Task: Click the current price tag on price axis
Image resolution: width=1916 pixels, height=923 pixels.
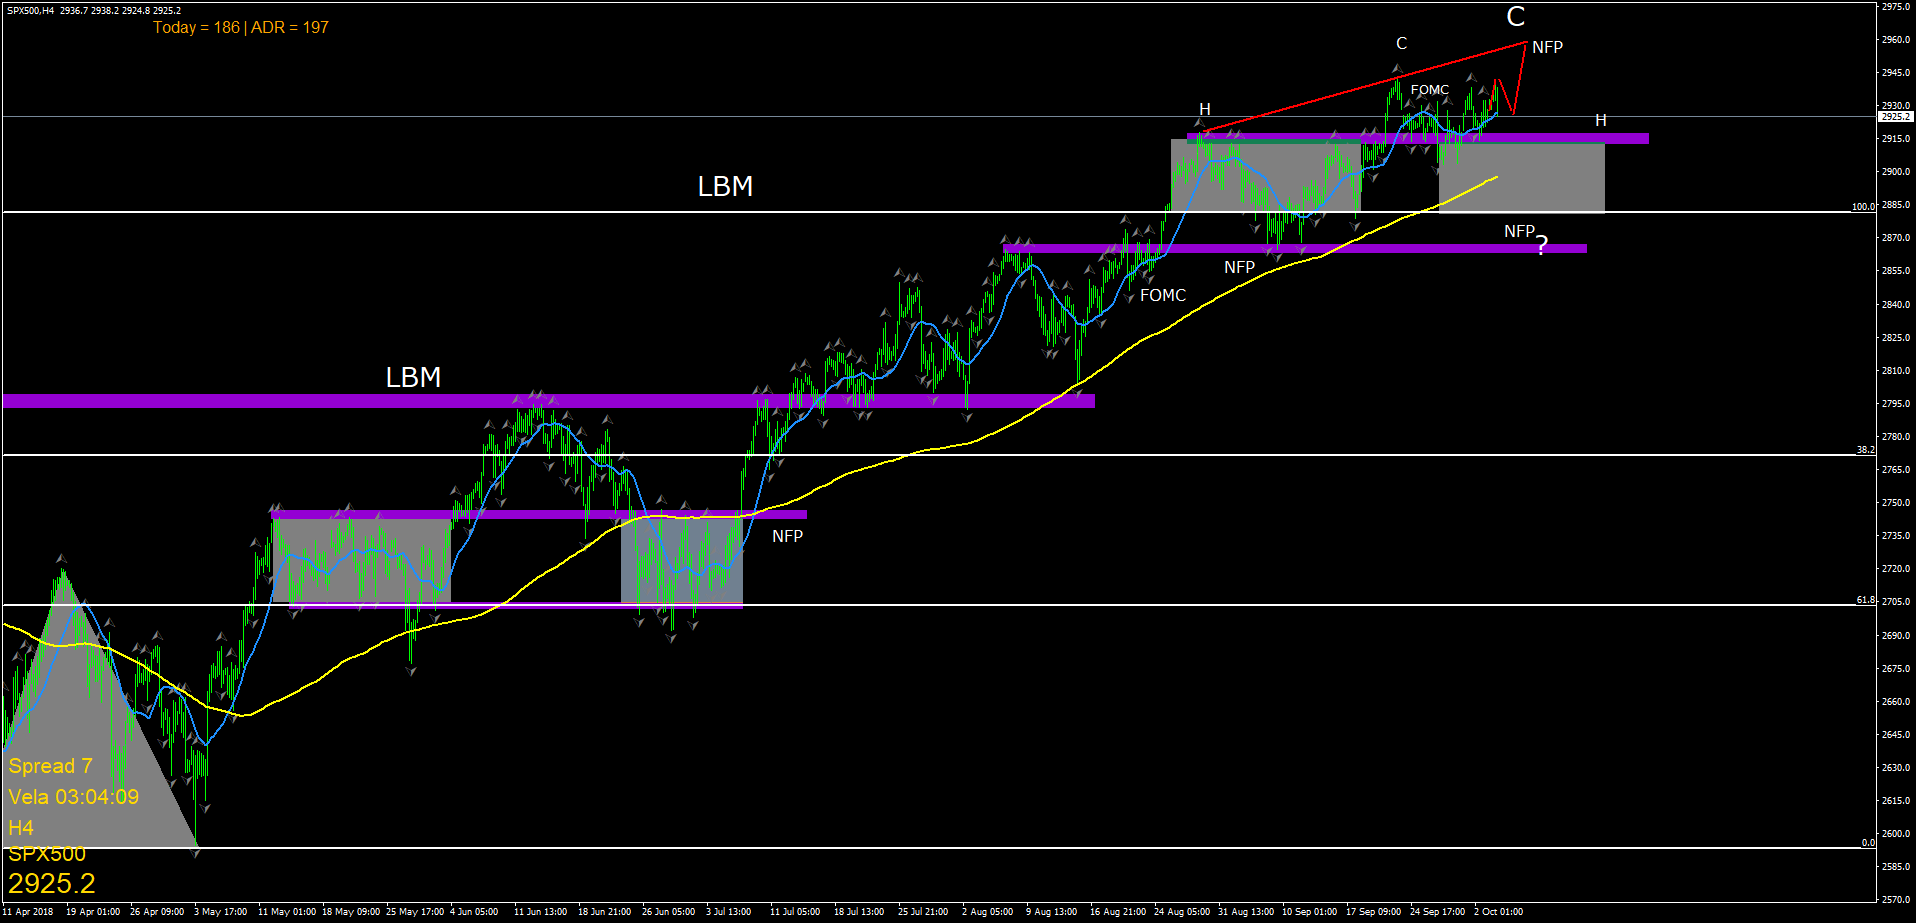Action: point(1895,117)
